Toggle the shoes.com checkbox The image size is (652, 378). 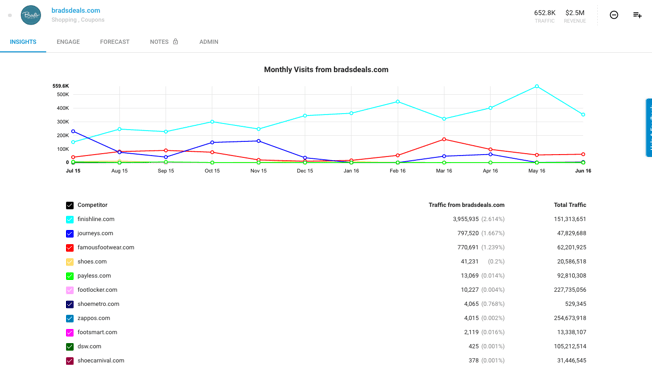point(70,262)
